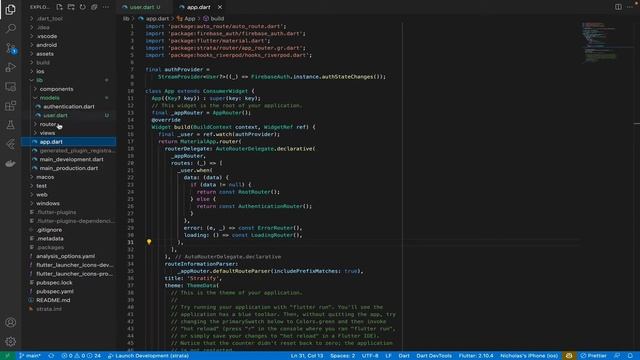Open main_production.dart file

coord(69,168)
